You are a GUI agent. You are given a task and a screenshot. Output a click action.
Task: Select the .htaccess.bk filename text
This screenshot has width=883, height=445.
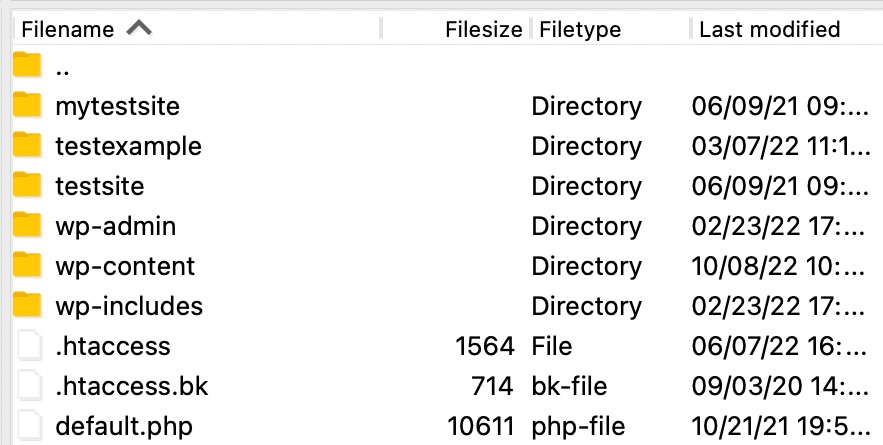coord(132,386)
